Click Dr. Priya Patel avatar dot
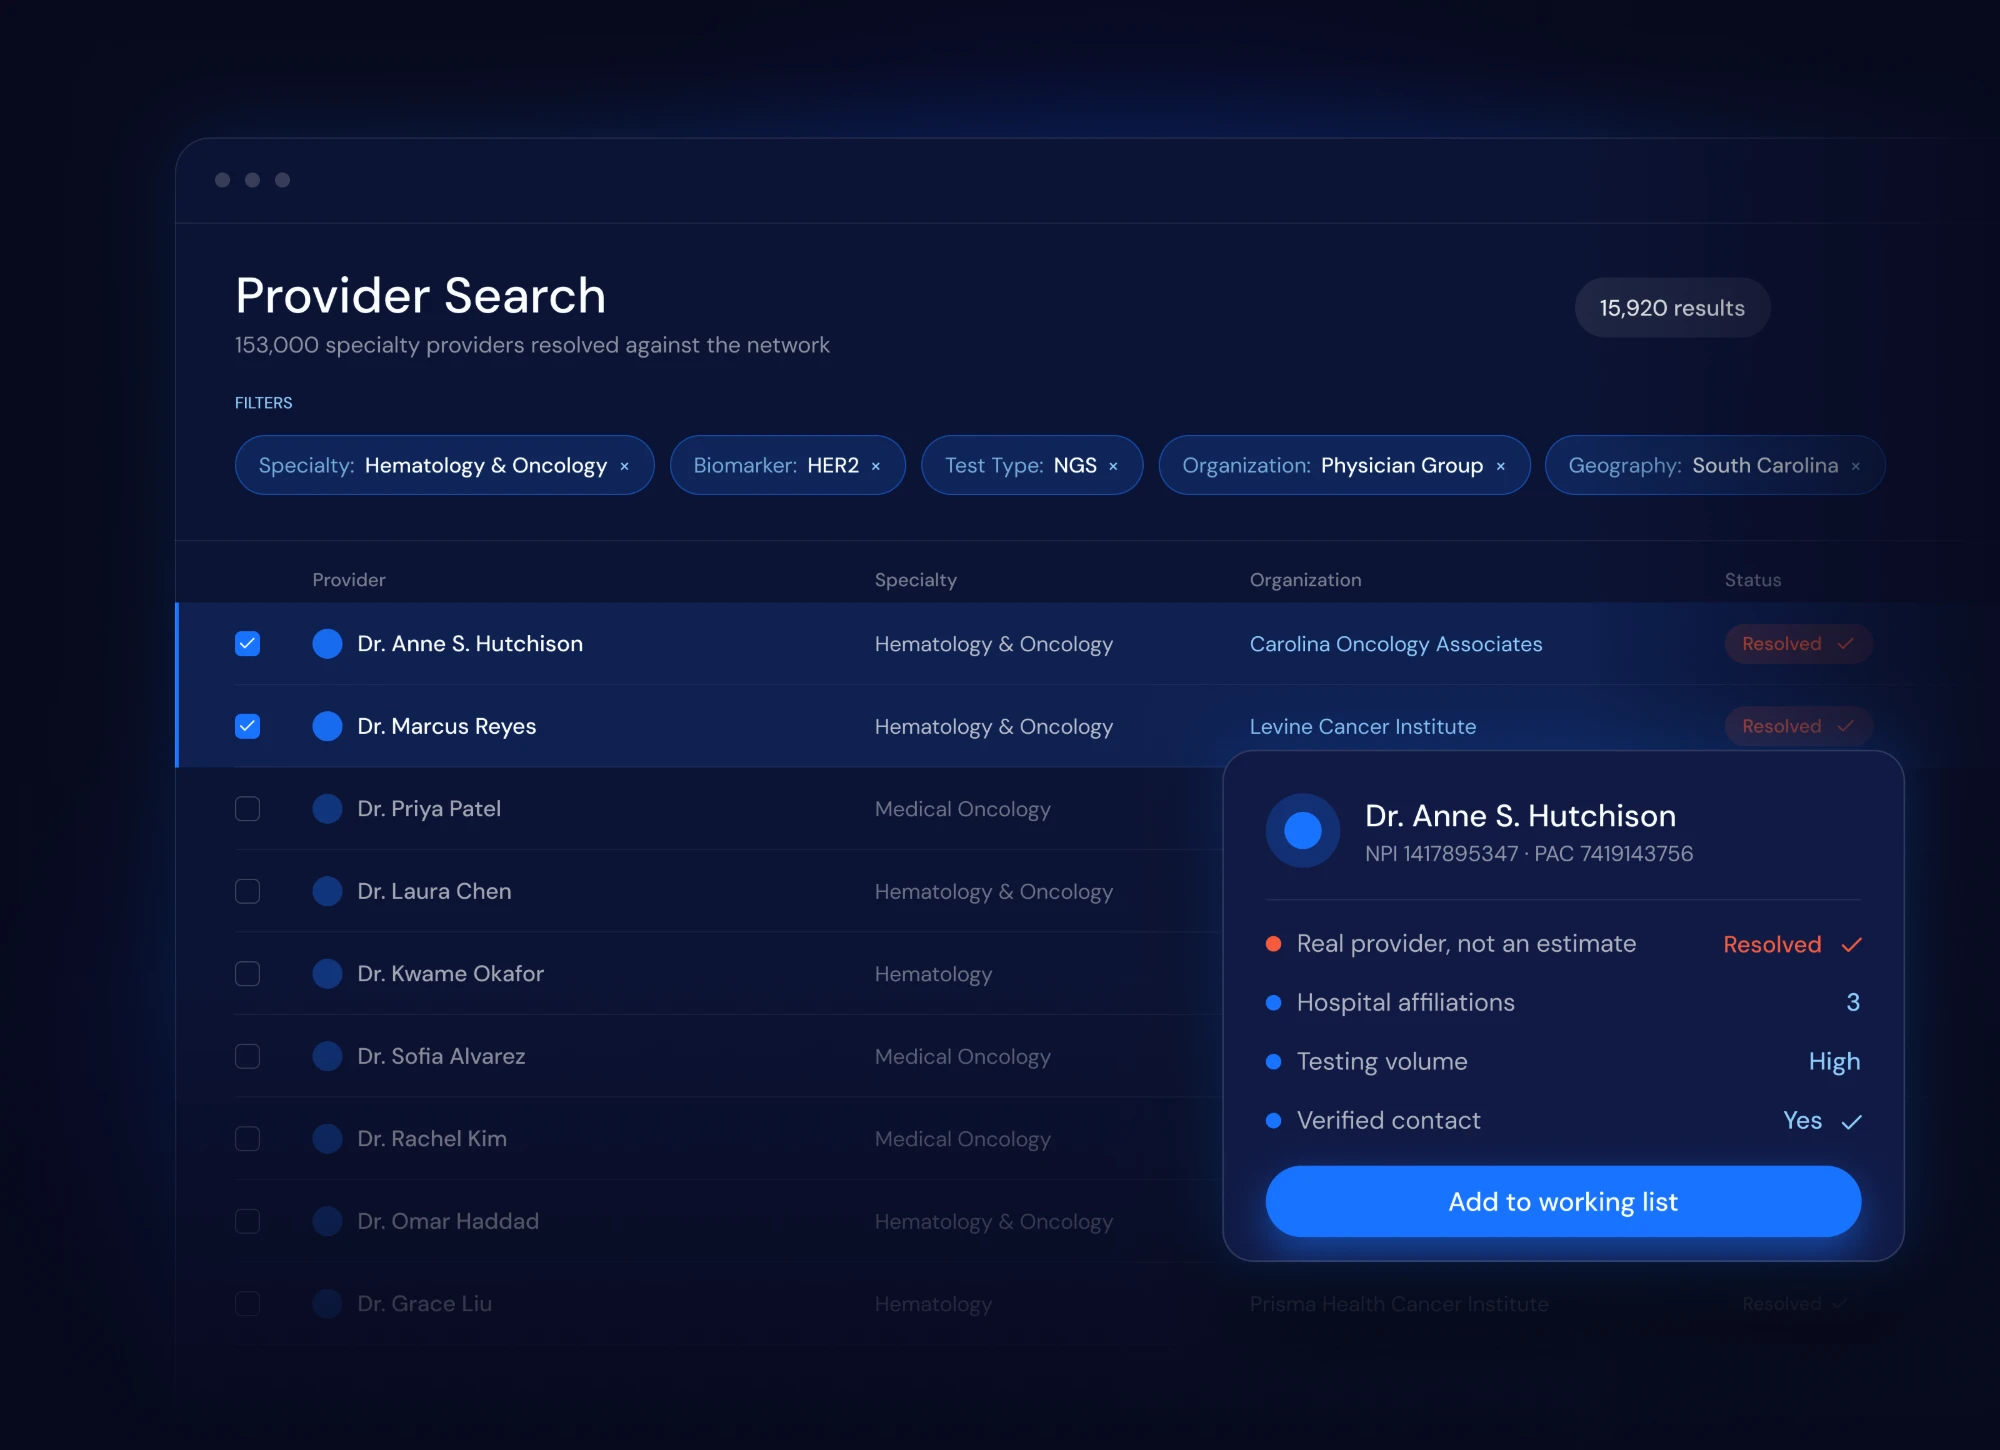The image size is (2000, 1450). tap(327, 808)
